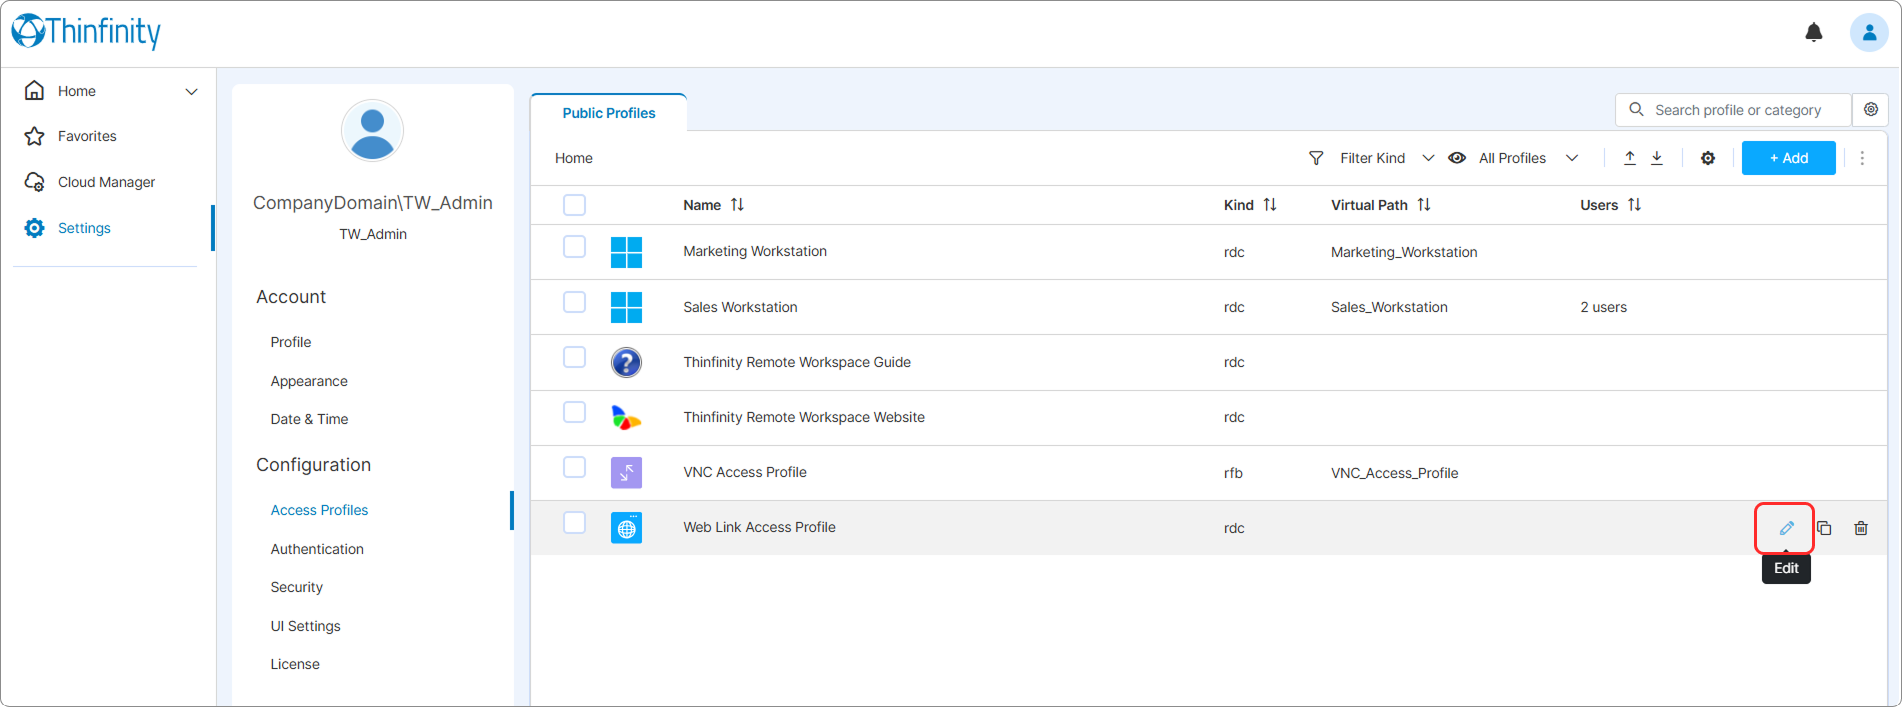
Task: Duplicate the Web Link Access Profile
Action: point(1824,528)
